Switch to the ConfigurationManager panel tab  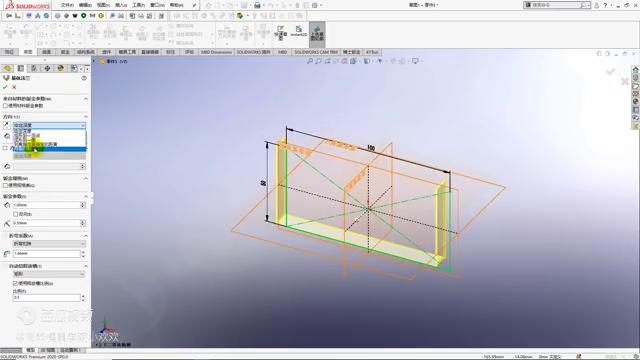tap(34, 68)
